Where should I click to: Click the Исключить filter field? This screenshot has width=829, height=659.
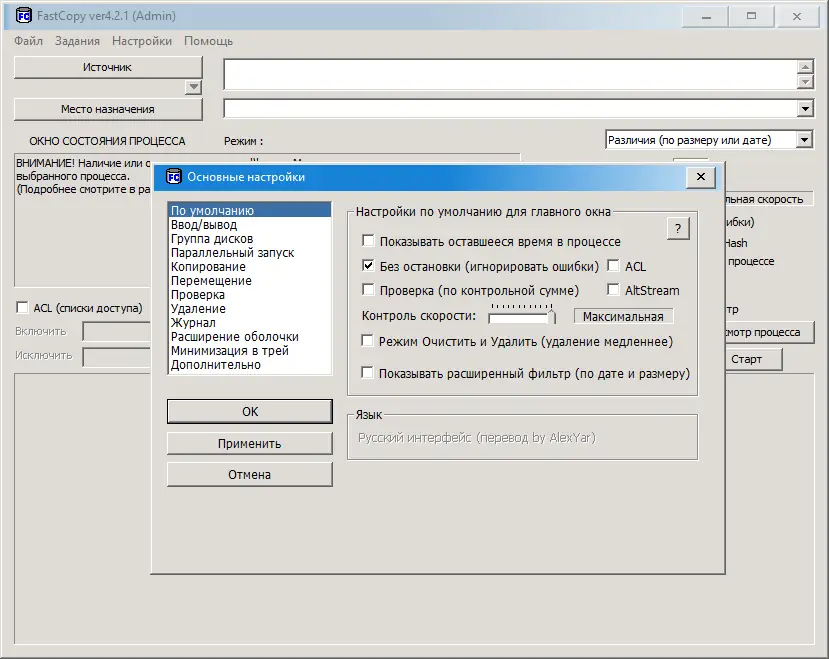pos(117,356)
